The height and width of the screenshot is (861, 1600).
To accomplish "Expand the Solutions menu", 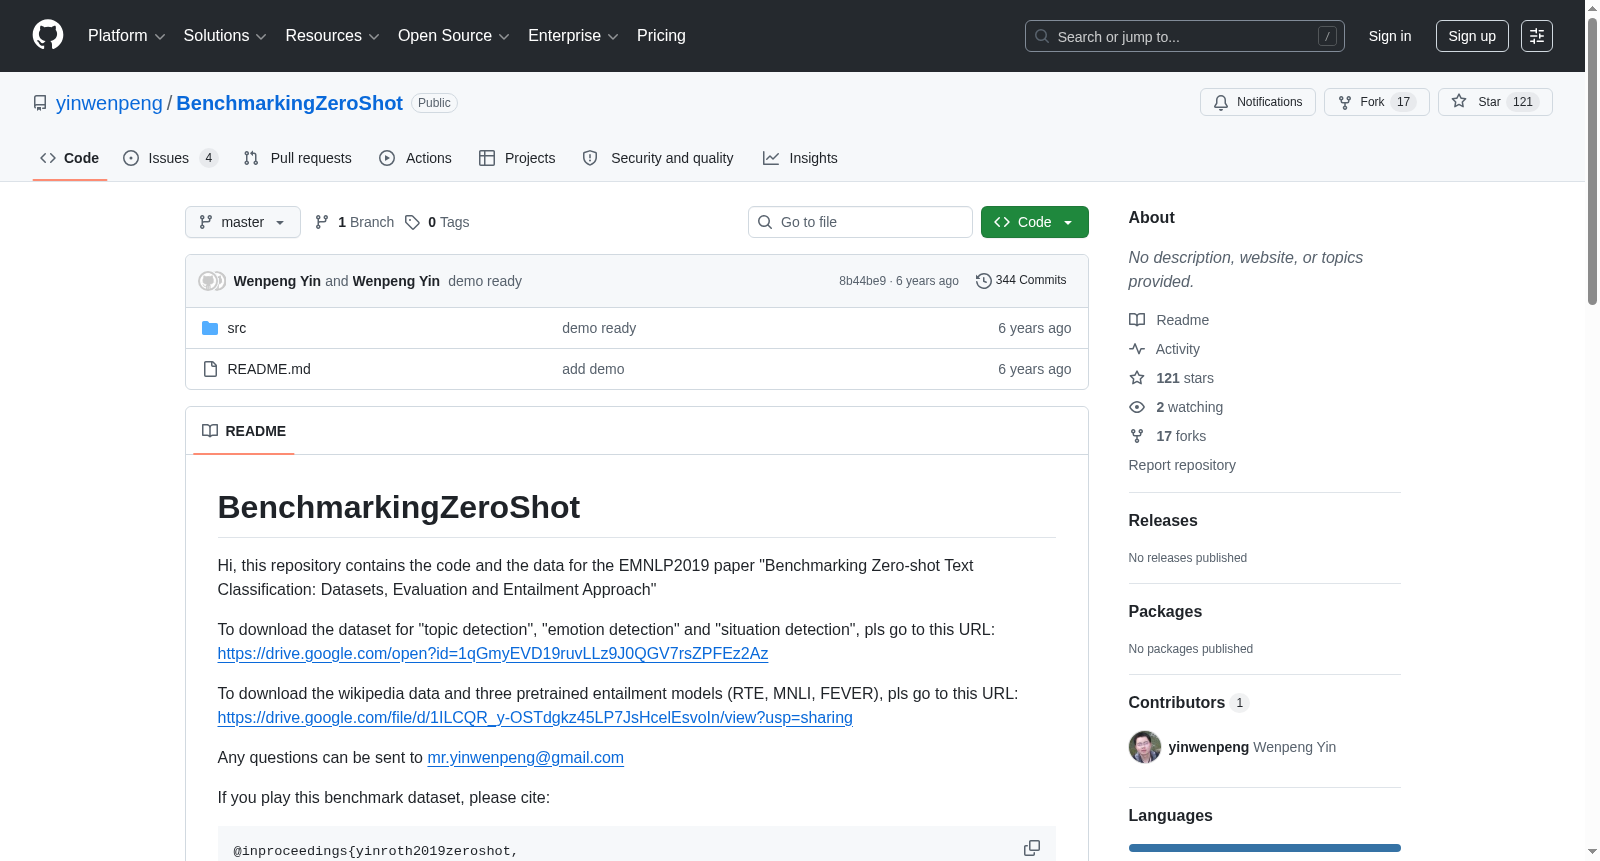I will click(225, 36).
